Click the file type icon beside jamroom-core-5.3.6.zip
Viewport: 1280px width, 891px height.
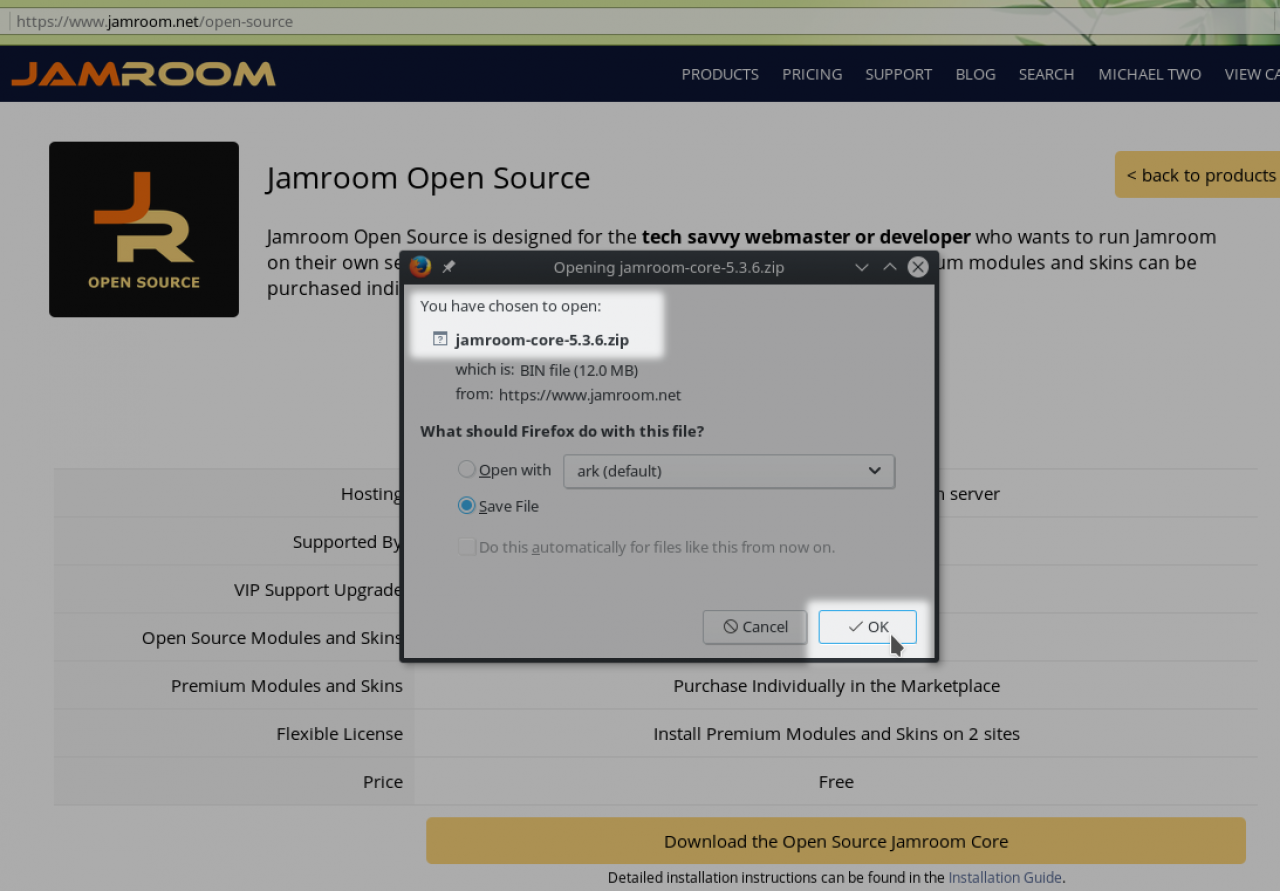point(440,339)
